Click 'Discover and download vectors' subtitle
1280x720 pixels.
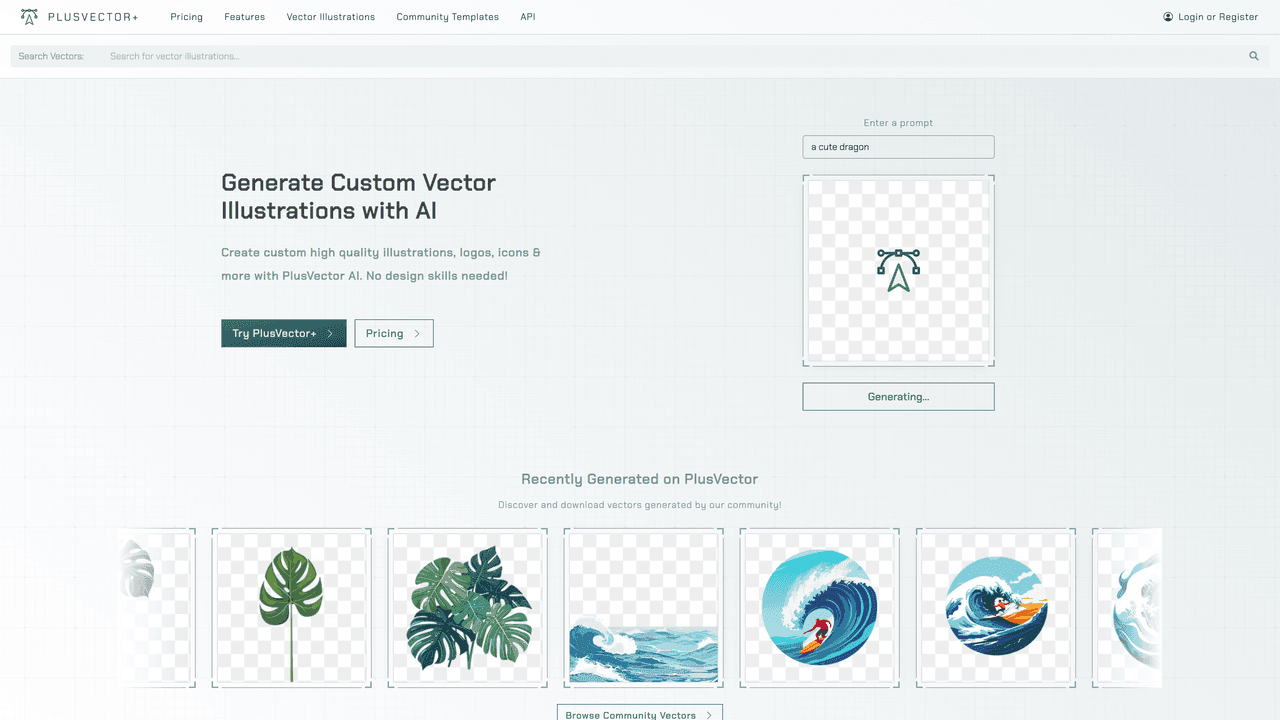pos(640,505)
